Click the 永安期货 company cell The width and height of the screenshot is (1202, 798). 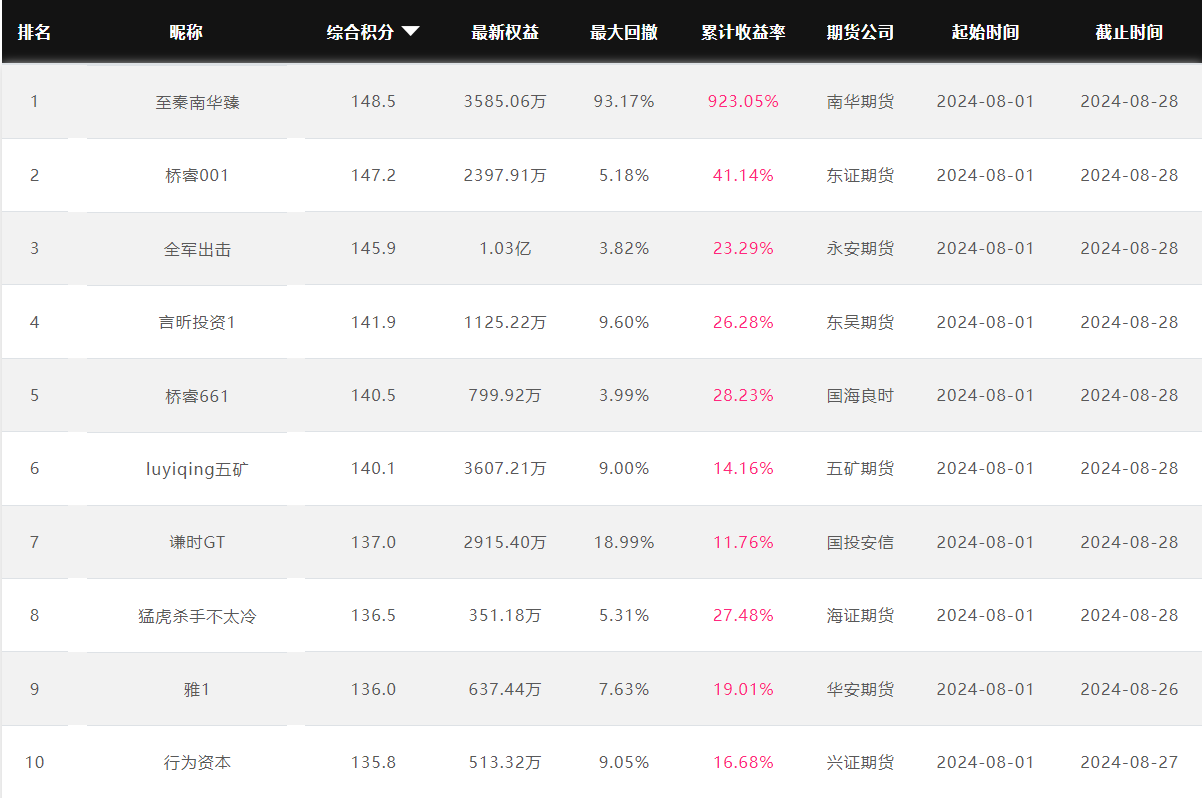860,248
